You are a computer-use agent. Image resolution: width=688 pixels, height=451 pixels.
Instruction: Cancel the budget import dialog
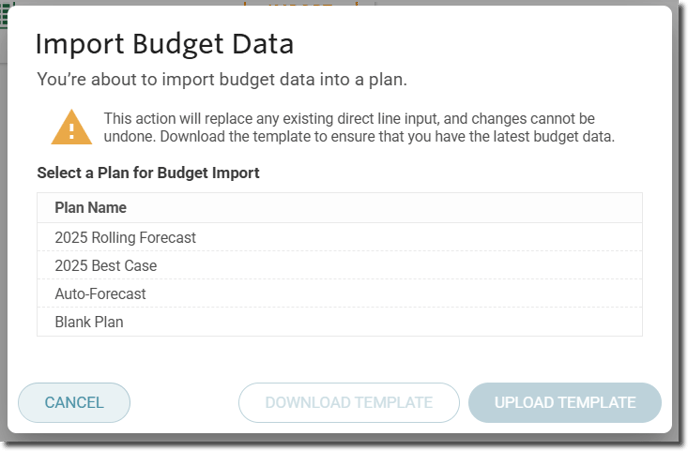(x=74, y=402)
